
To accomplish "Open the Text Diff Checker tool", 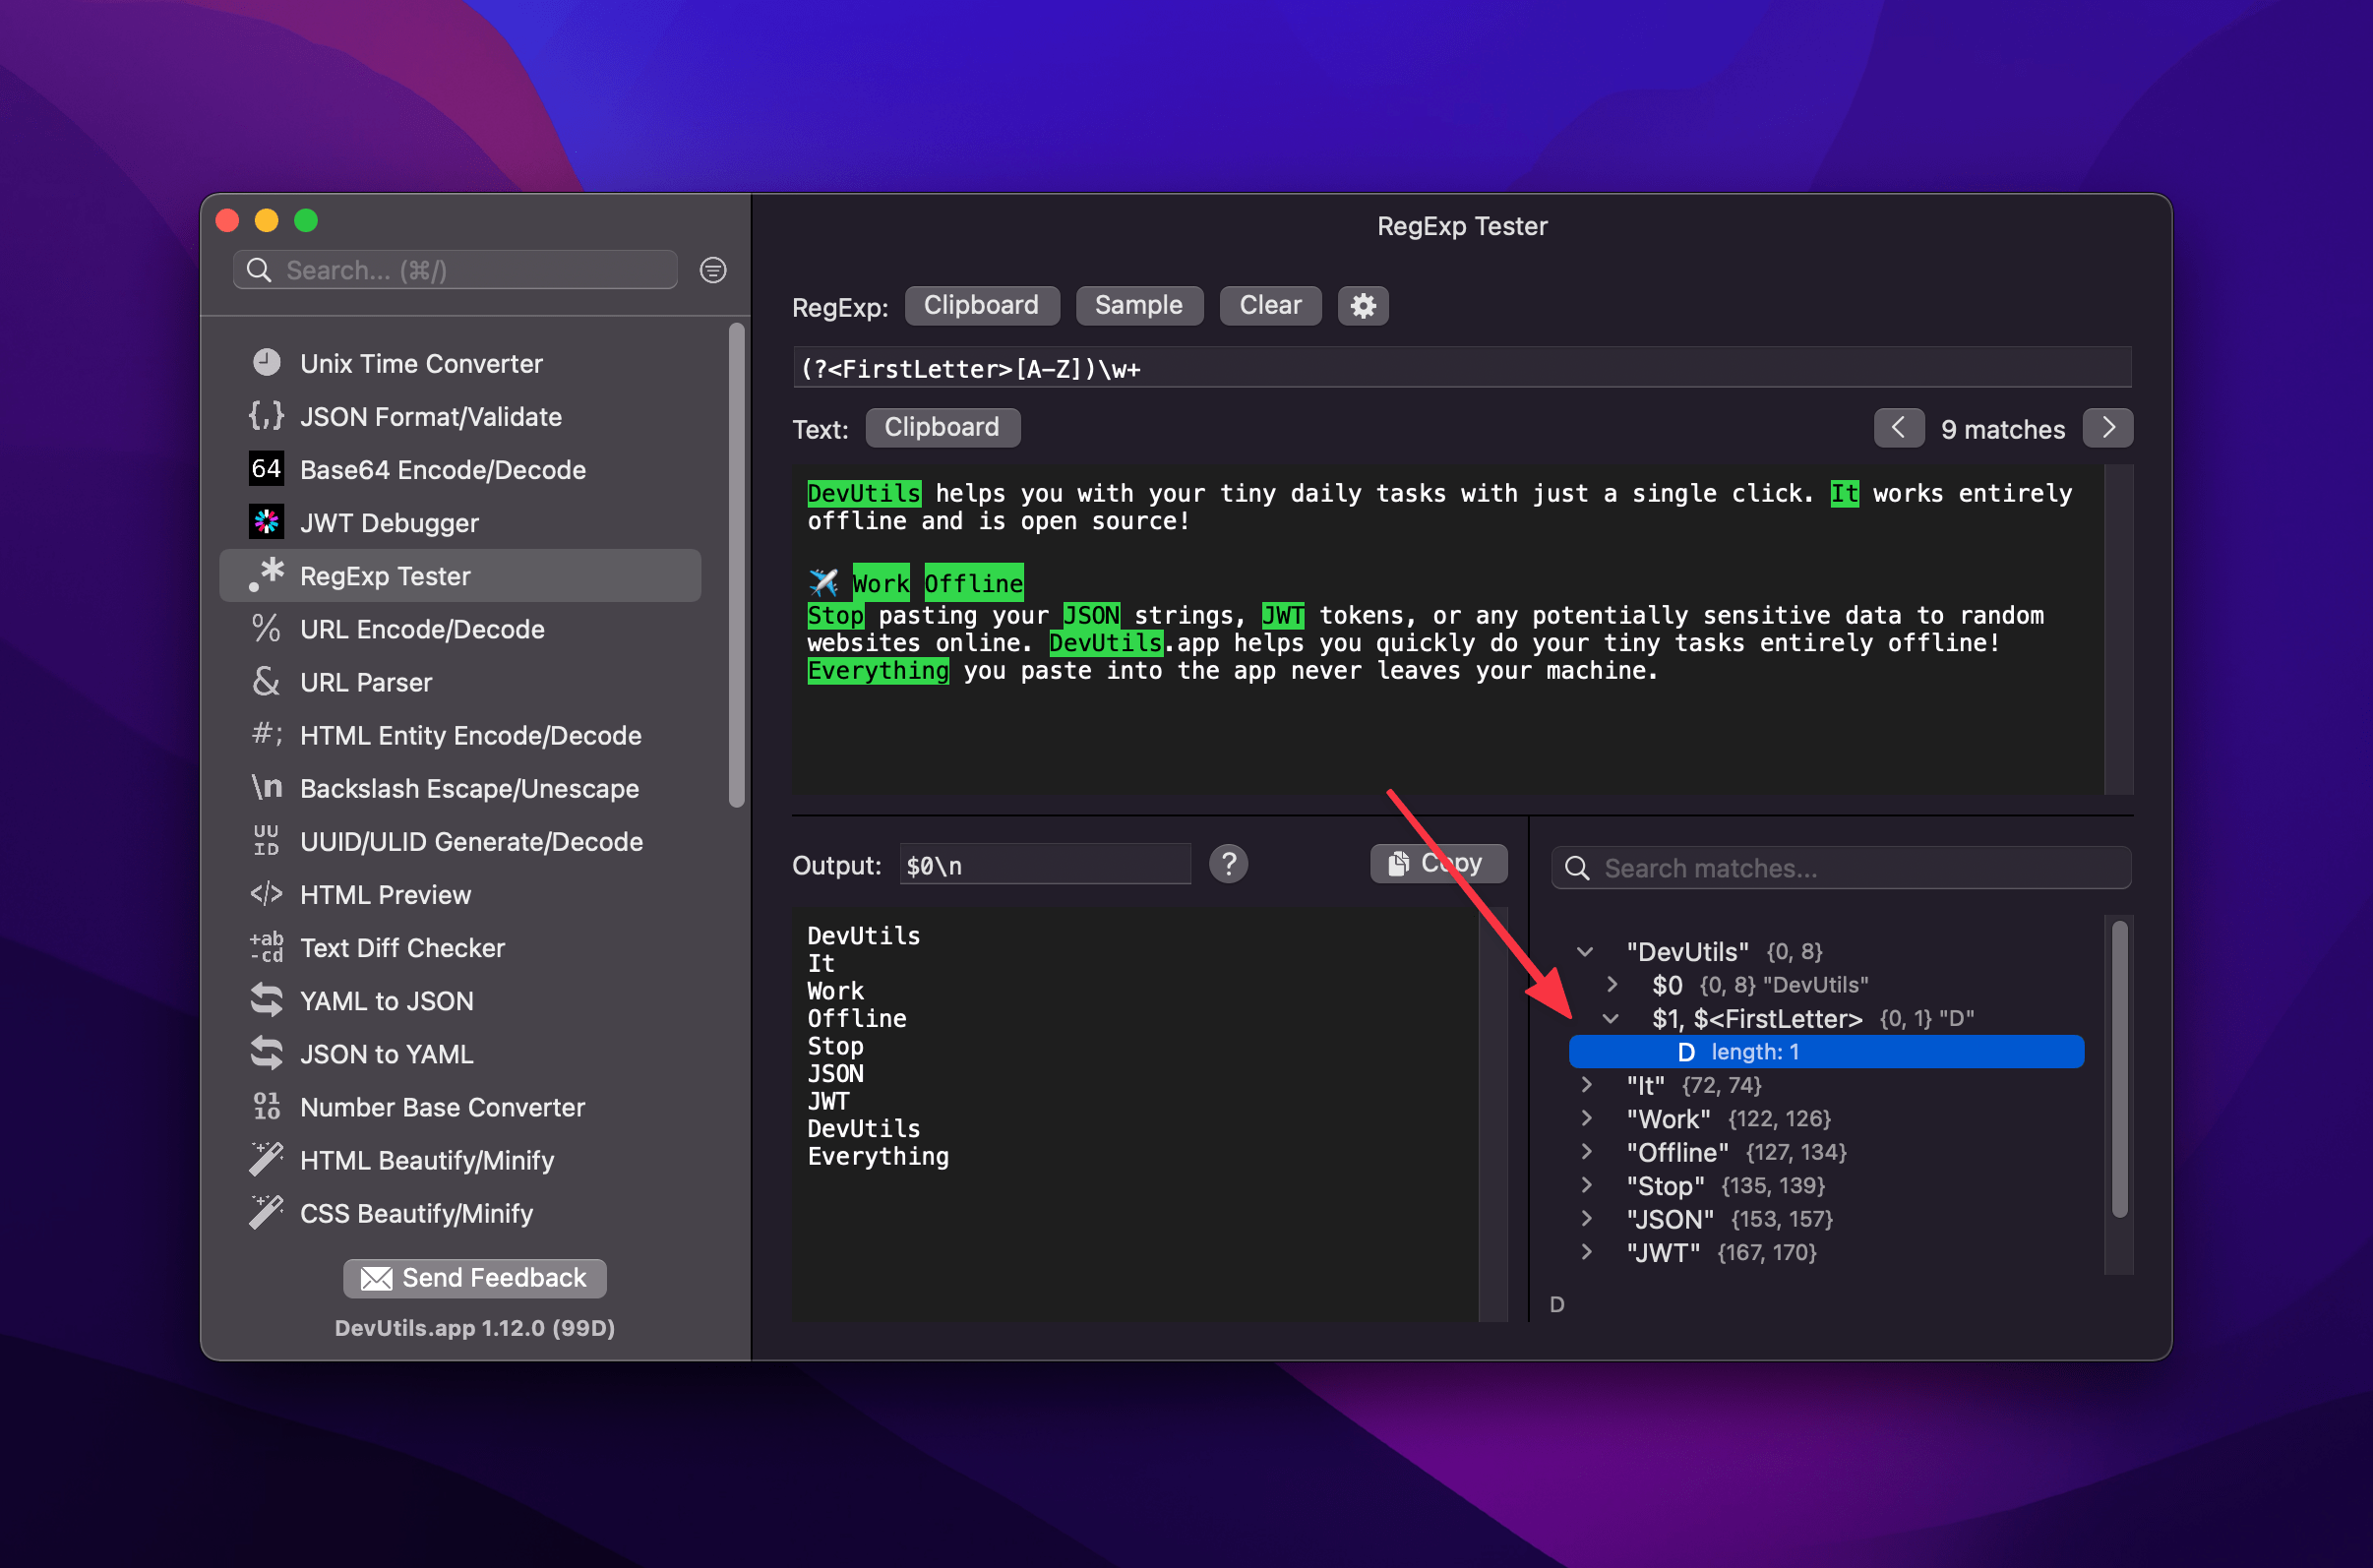I will point(402,947).
